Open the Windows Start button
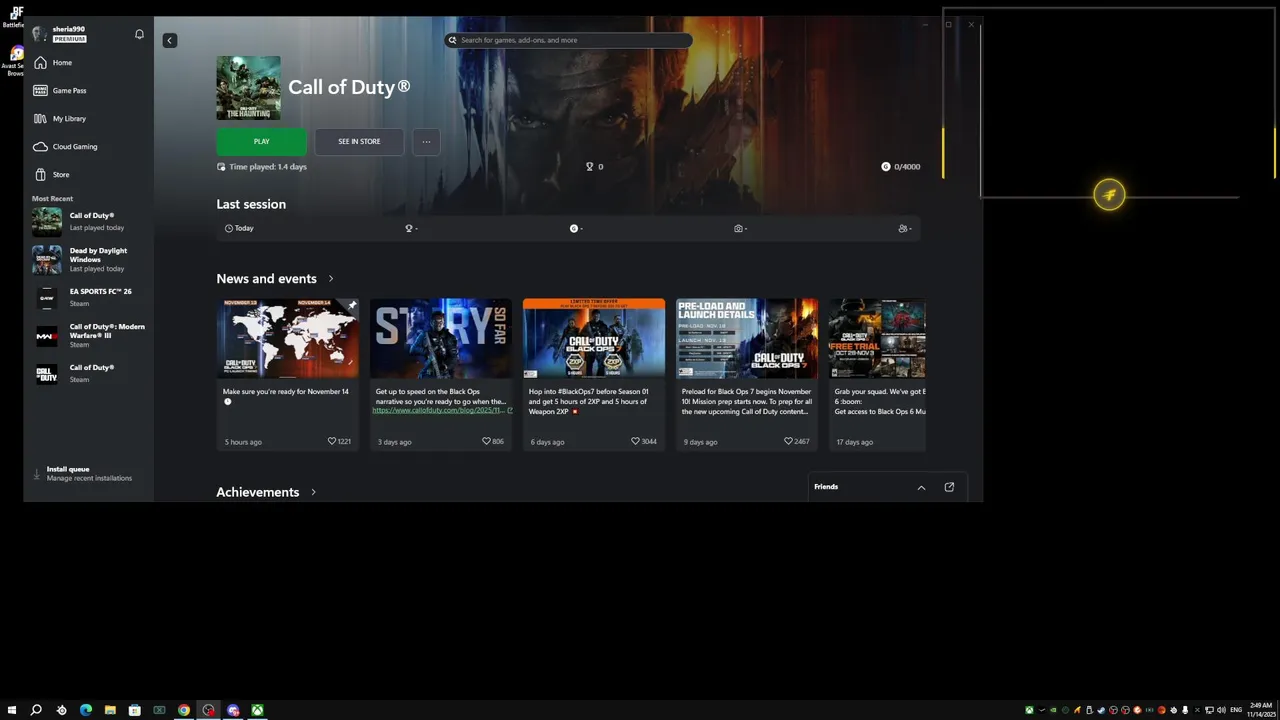This screenshot has height=720, width=1280. [12, 710]
